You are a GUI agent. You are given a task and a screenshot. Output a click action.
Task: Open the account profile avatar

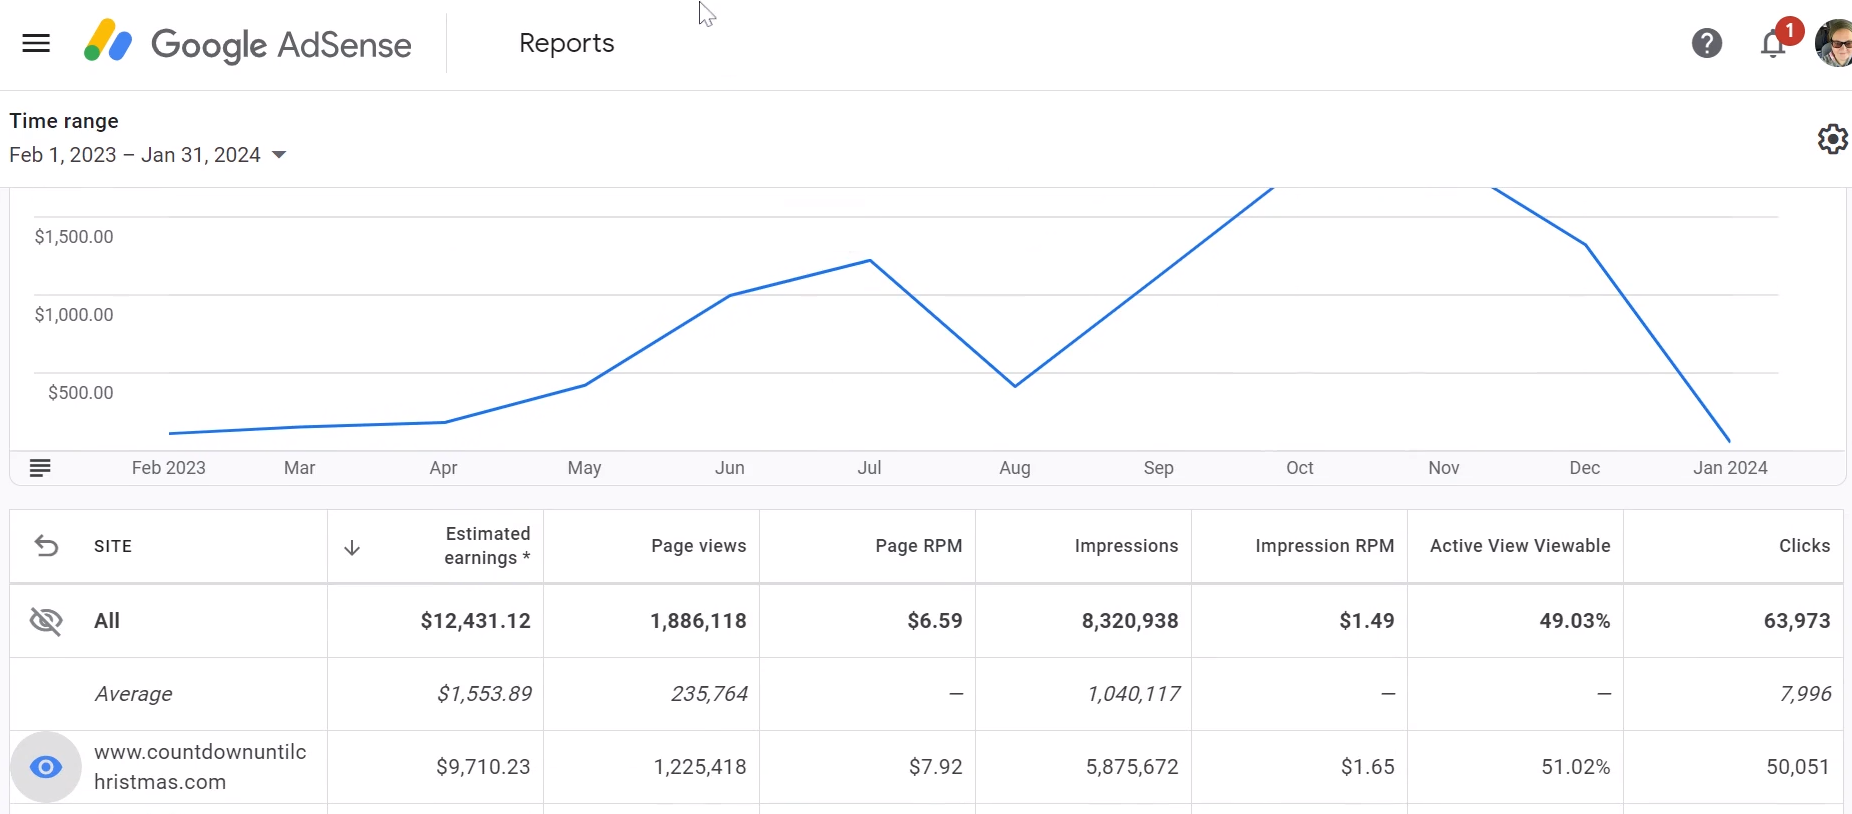(x=1834, y=43)
